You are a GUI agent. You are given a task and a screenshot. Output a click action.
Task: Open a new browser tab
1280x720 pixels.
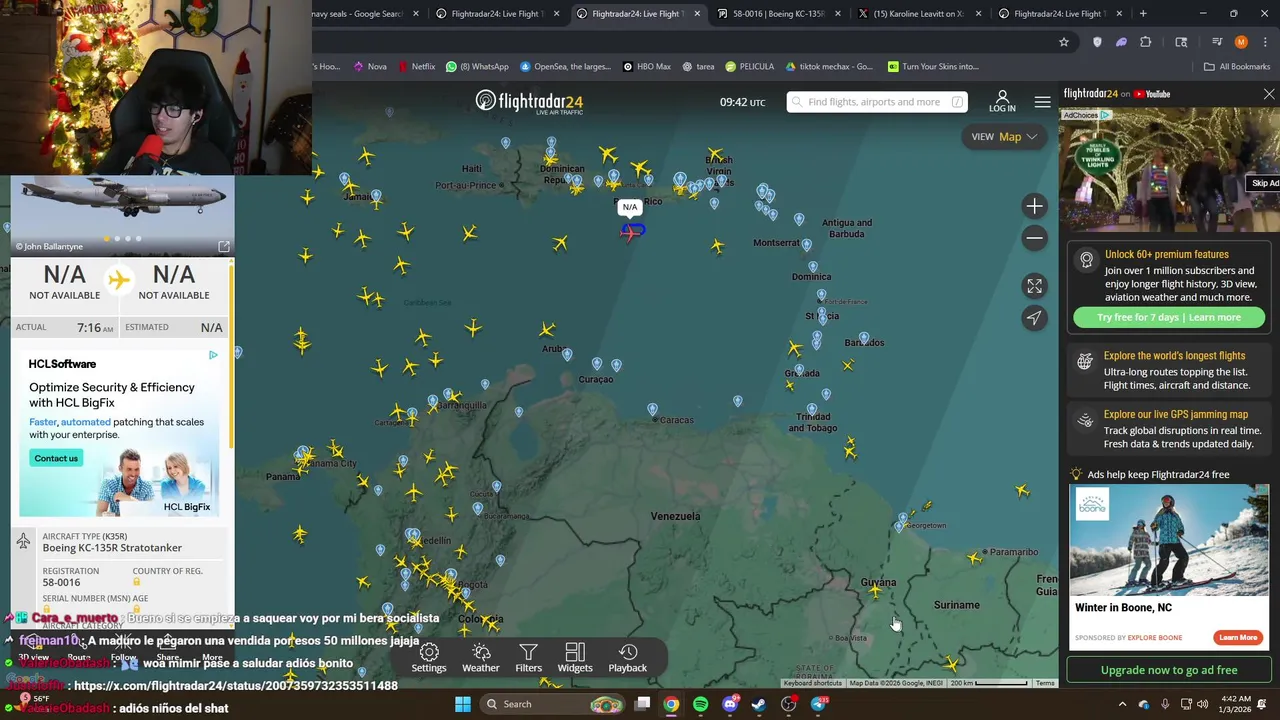[1143, 14]
